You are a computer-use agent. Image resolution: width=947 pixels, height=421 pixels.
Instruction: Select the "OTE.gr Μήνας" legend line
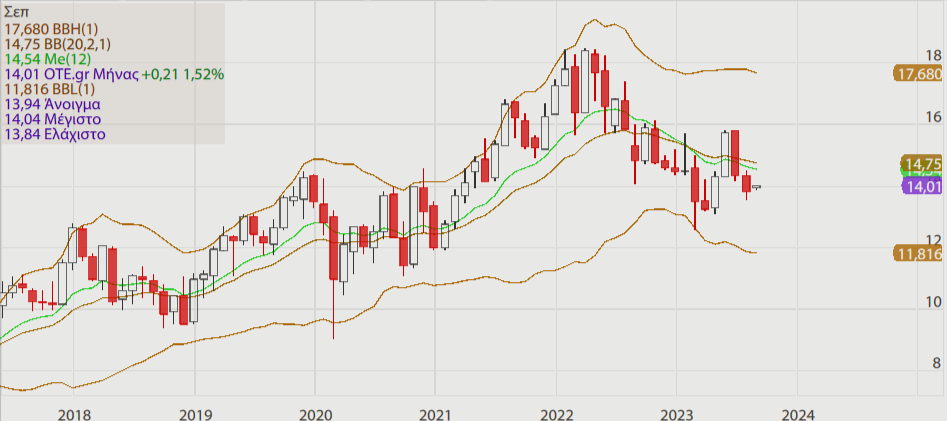(114, 73)
